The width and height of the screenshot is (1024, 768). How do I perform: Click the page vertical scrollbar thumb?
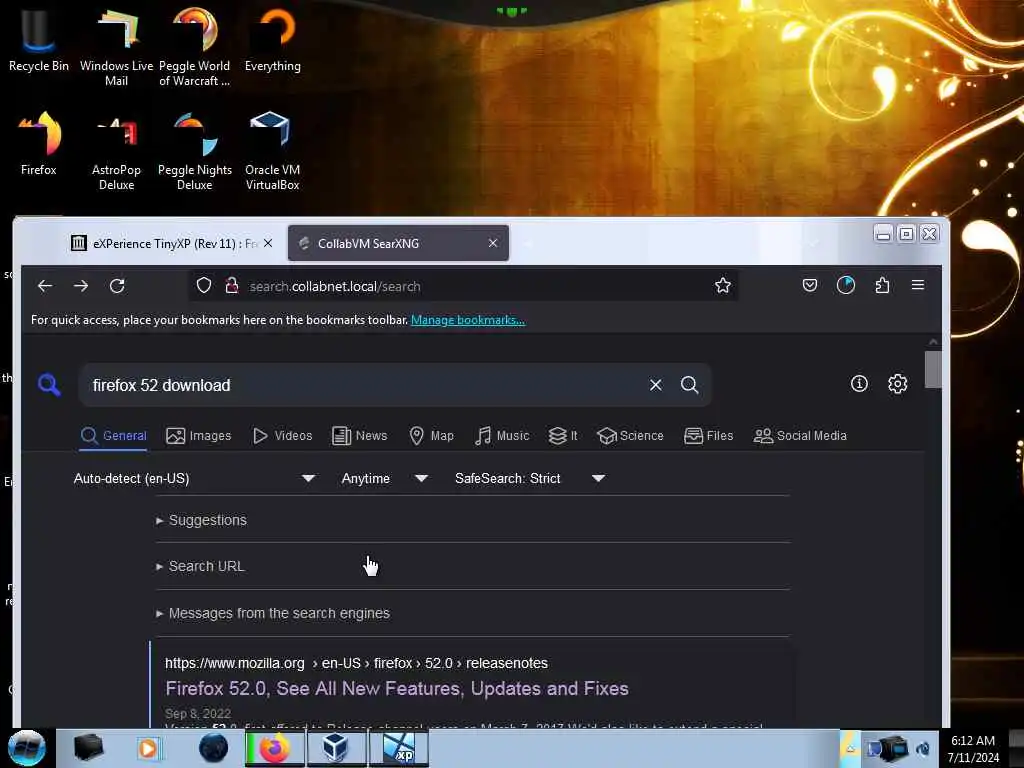[x=933, y=370]
